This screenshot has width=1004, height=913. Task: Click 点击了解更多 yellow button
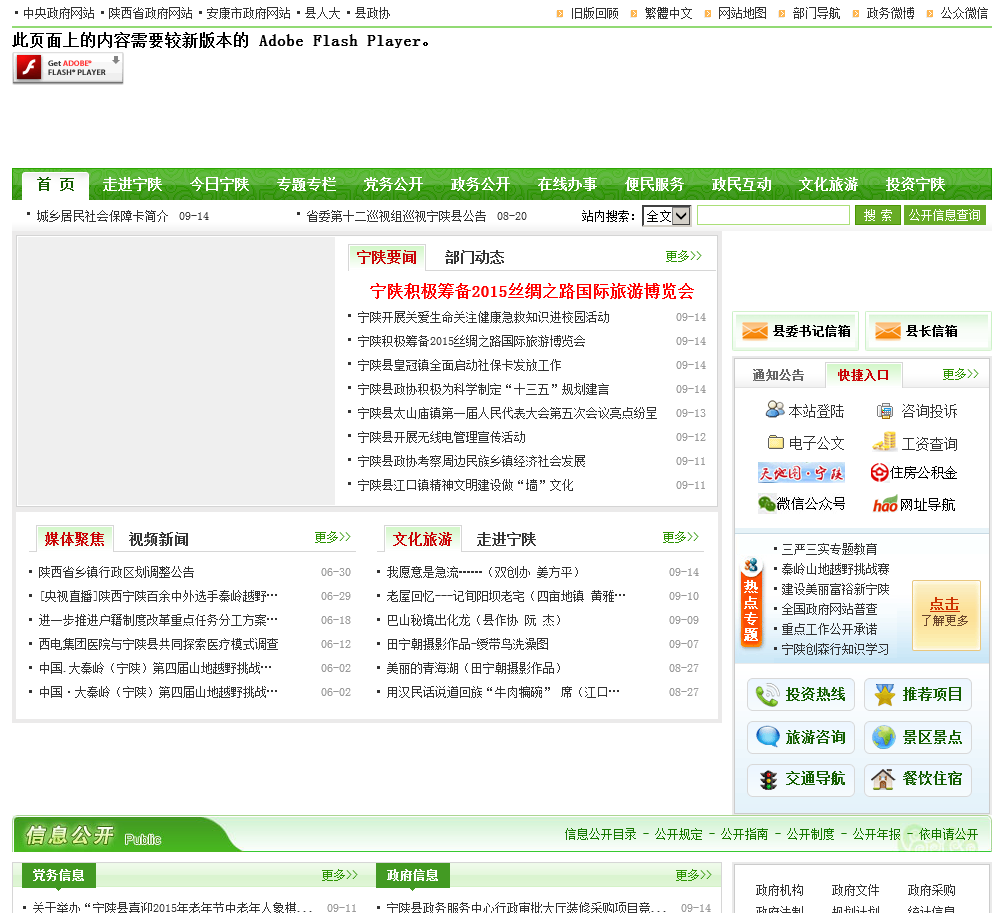coord(946,615)
